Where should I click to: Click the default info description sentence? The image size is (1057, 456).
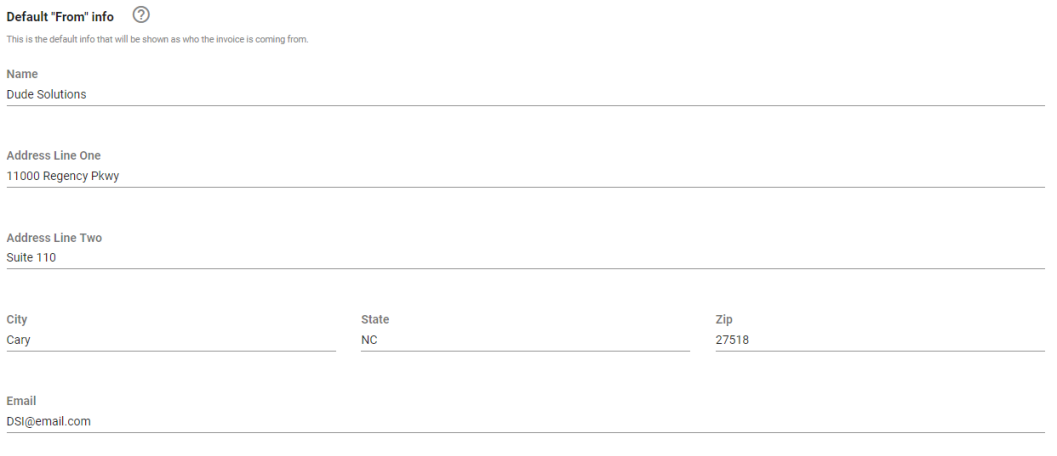click(x=157, y=40)
